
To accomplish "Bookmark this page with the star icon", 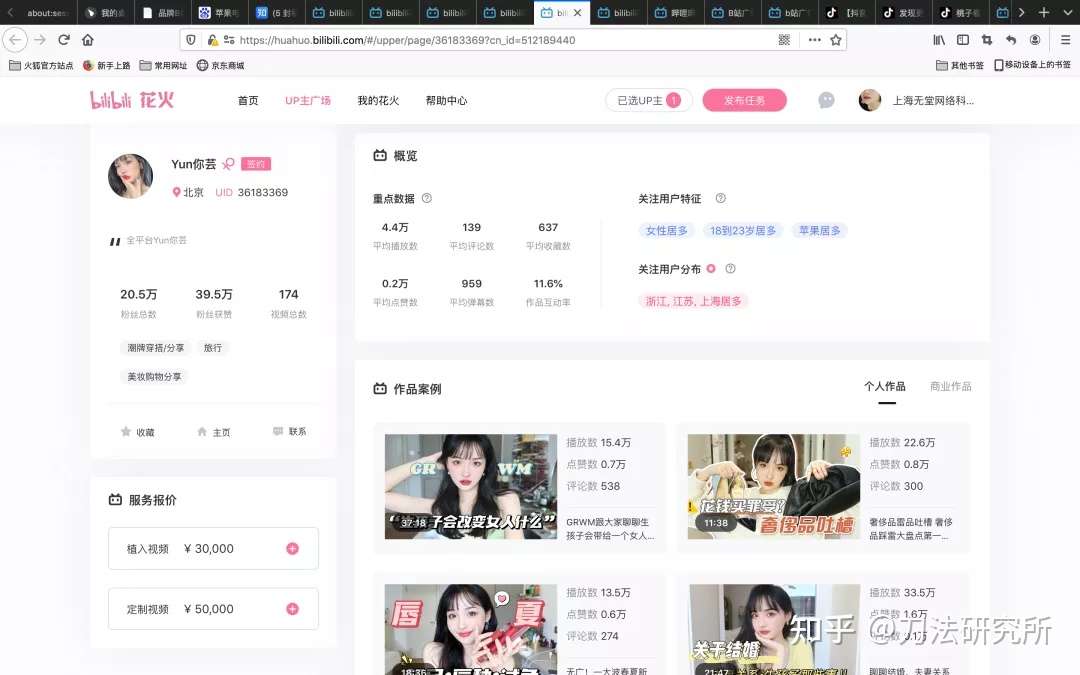I will click(835, 40).
